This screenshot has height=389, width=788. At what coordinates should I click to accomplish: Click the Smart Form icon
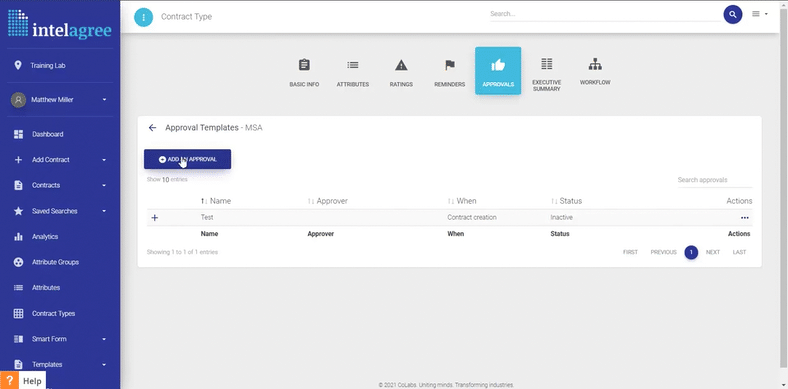(18, 339)
